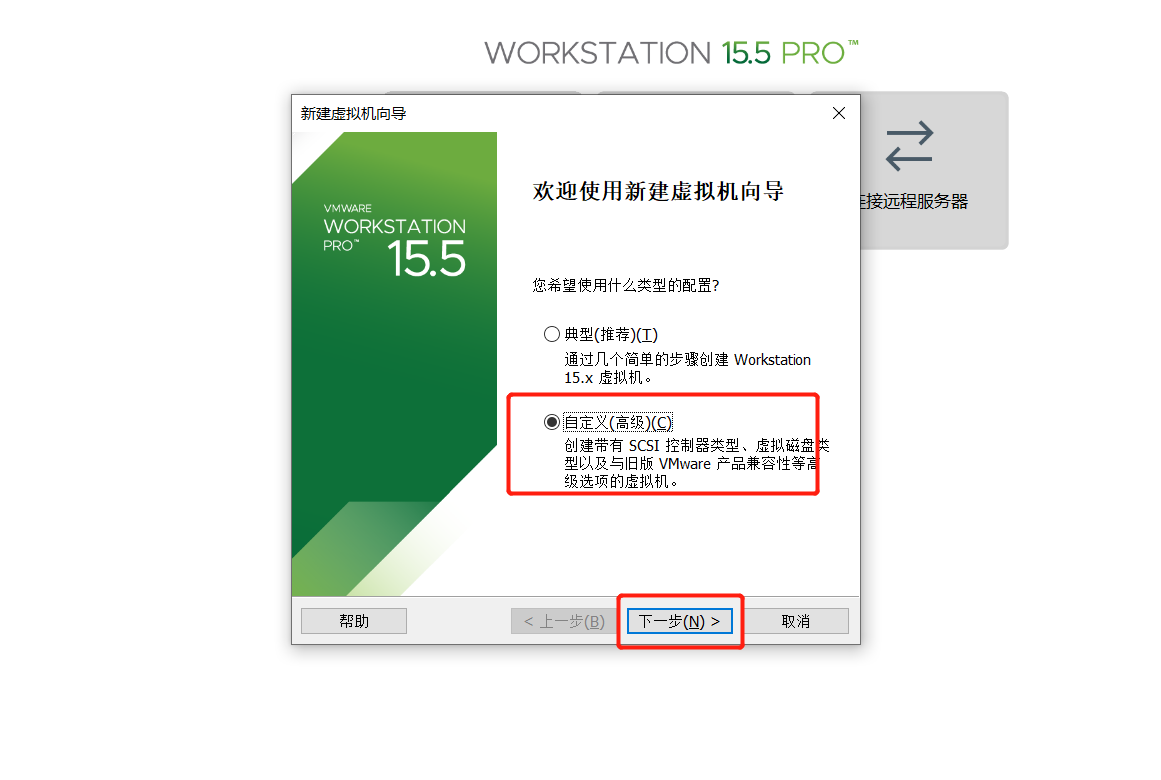Click the 自定义 description mentioning SCSI 控制器类型

[x=697, y=463]
